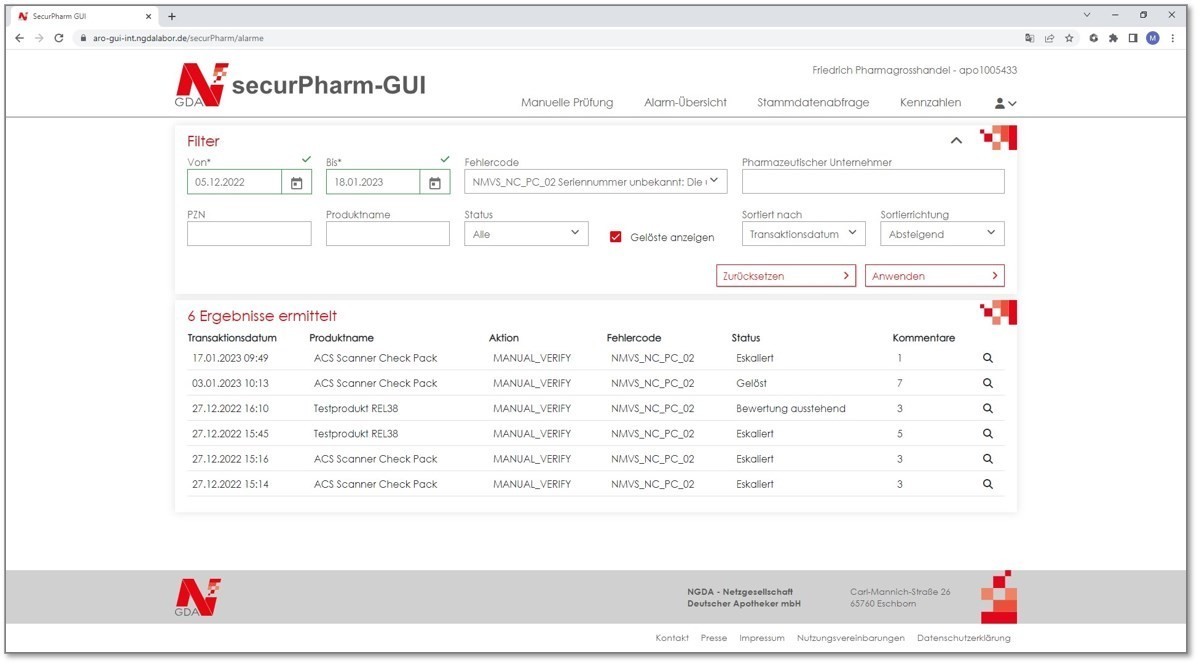Click the Pharmazeutischer Unternehmer input field

point(872,181)
